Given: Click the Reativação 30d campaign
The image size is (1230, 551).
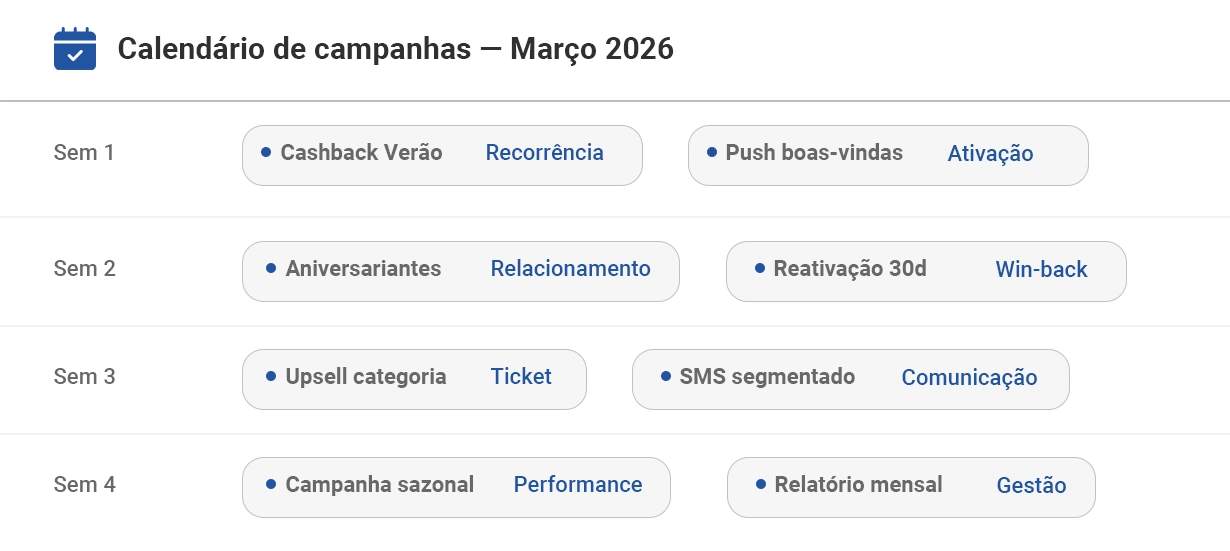Looking at the screenshot, I should tap(850, 269).
